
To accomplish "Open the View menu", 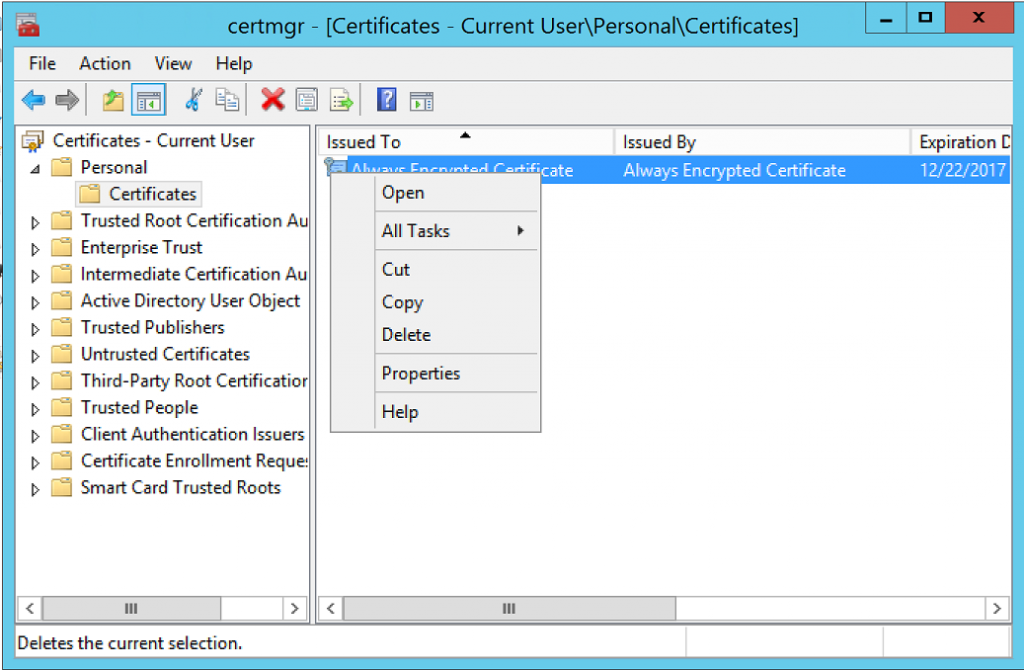I will coord(173,63).
